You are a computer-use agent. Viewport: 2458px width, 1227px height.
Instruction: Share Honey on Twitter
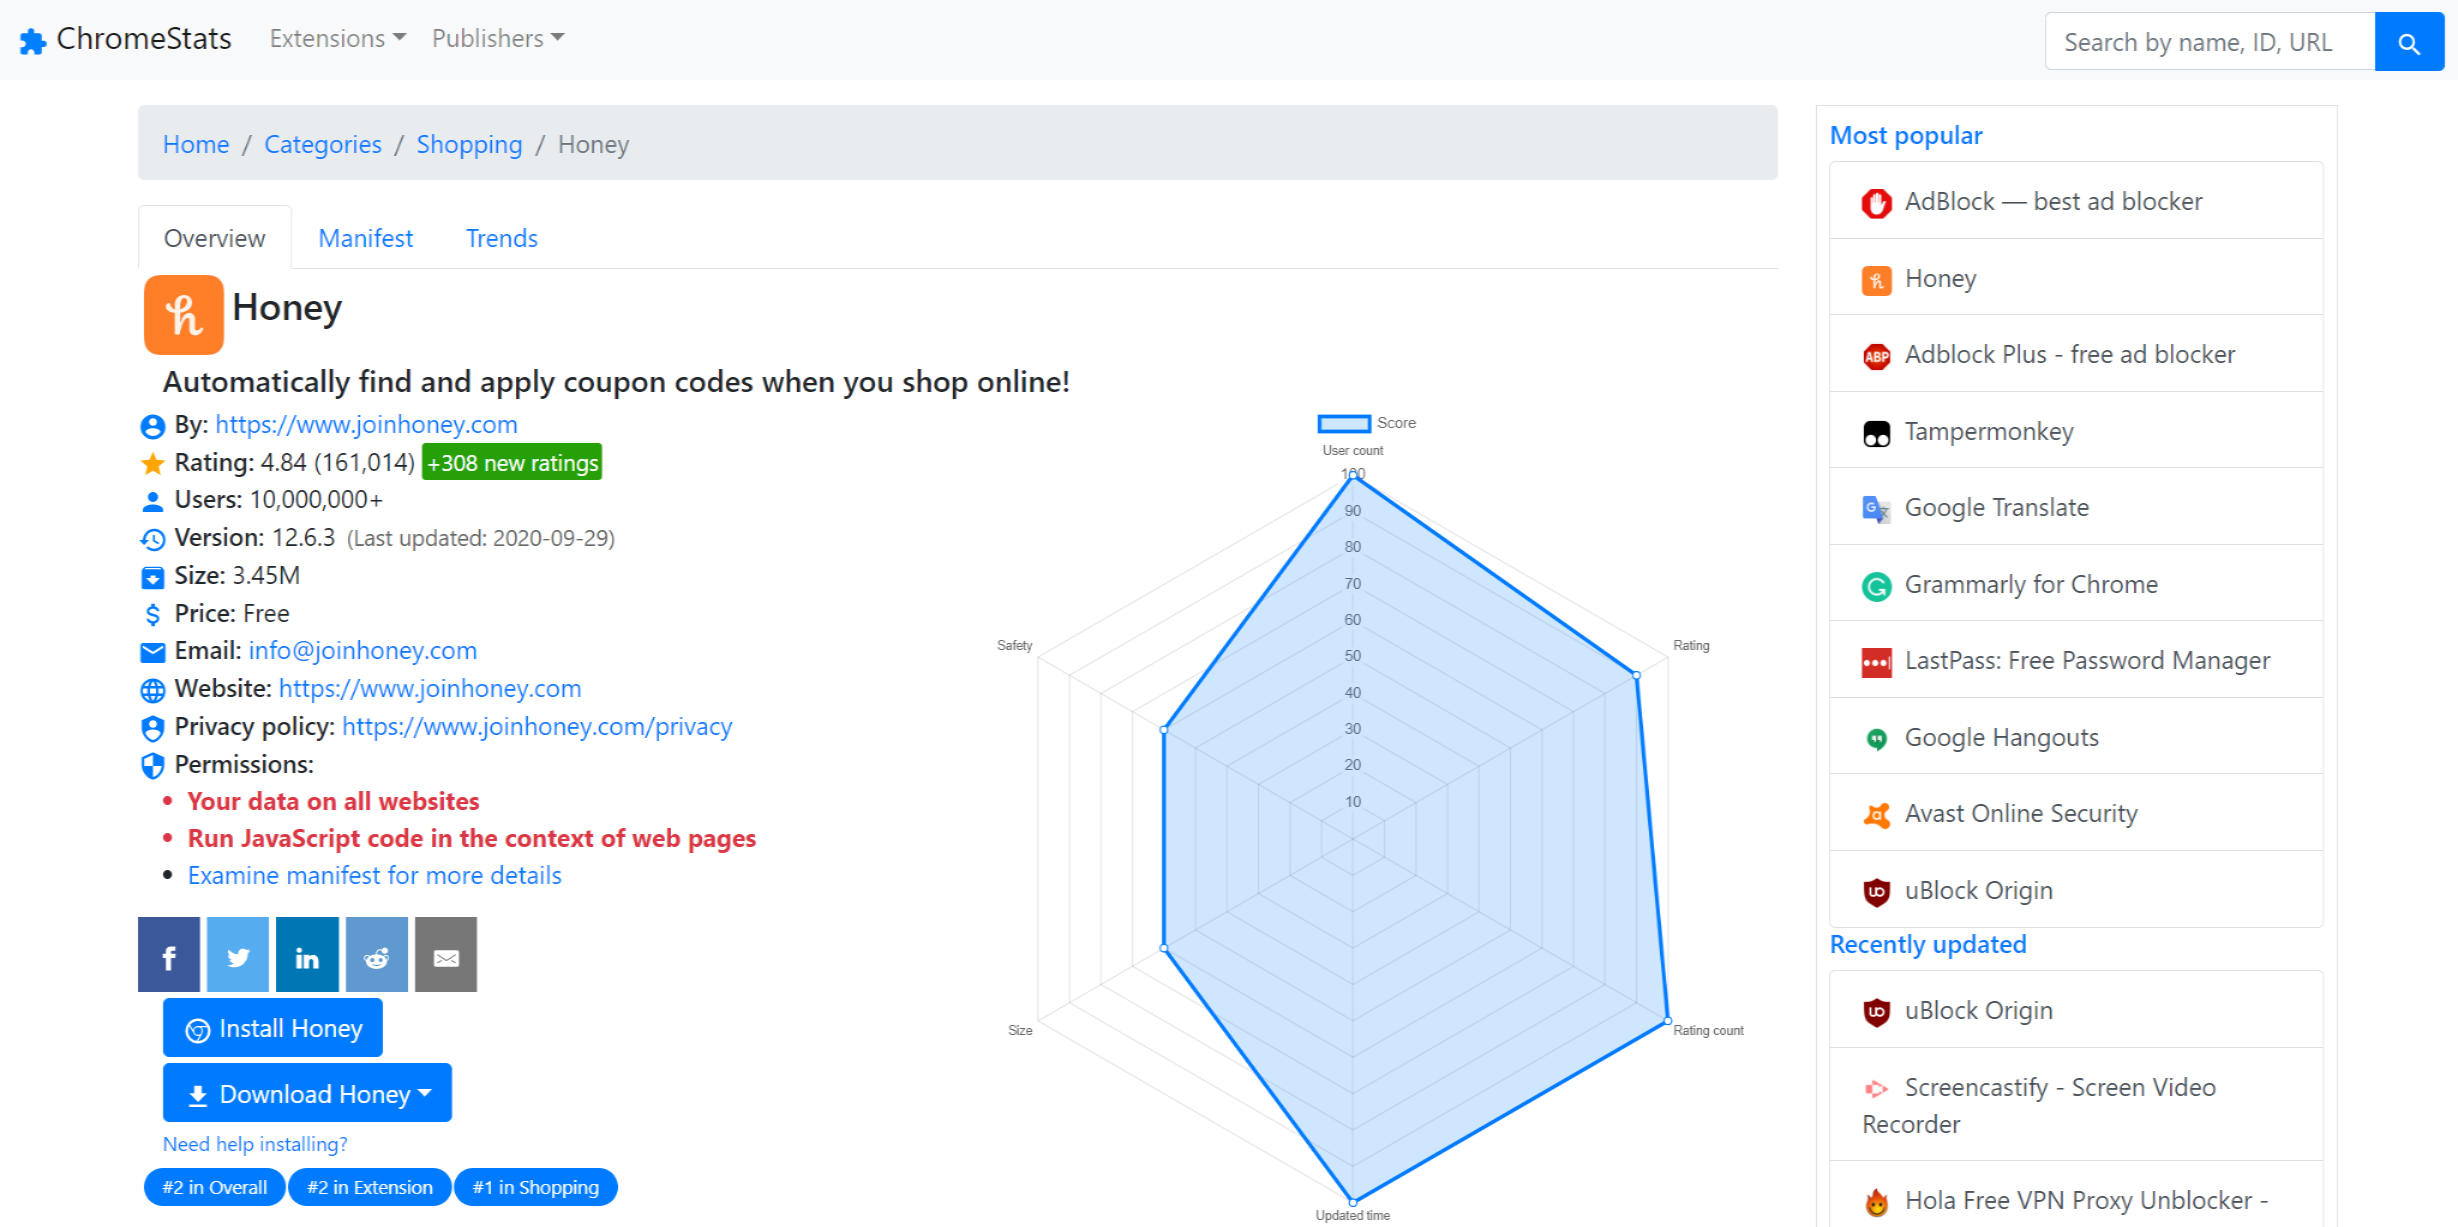click(237, 954)
